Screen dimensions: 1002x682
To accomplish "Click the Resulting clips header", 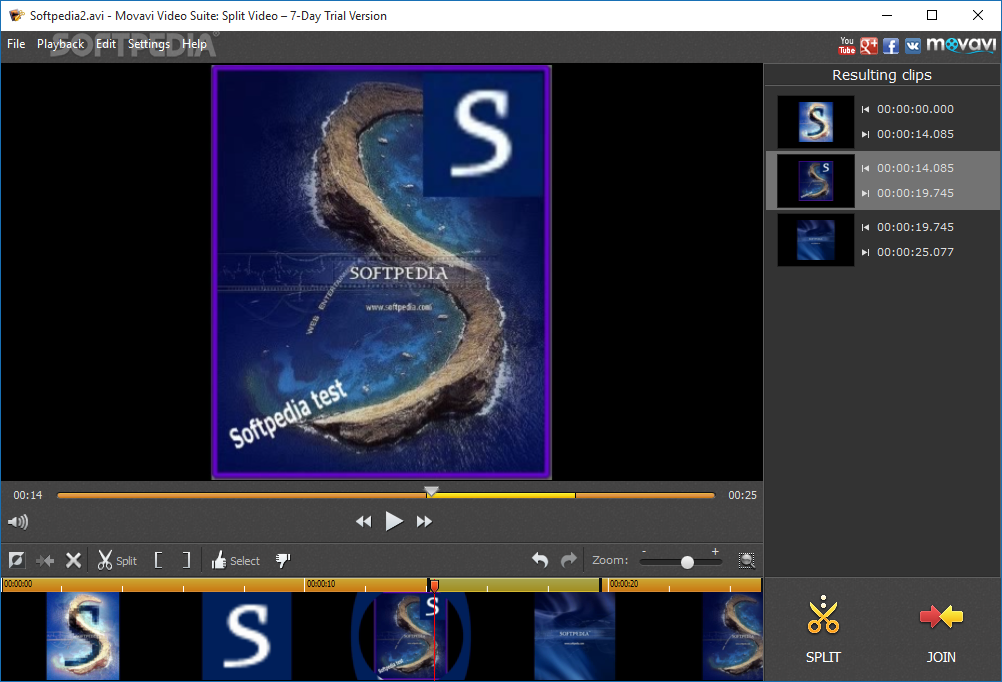I will [x=882, y=75].
